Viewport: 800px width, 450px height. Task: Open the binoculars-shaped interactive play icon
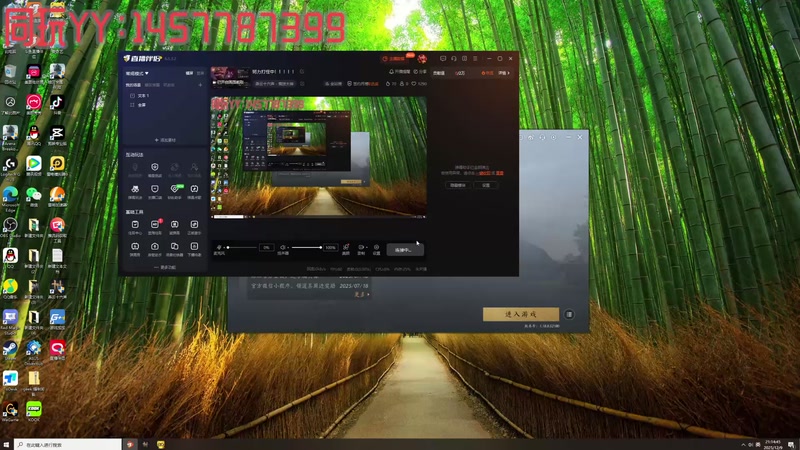point(135,191)
